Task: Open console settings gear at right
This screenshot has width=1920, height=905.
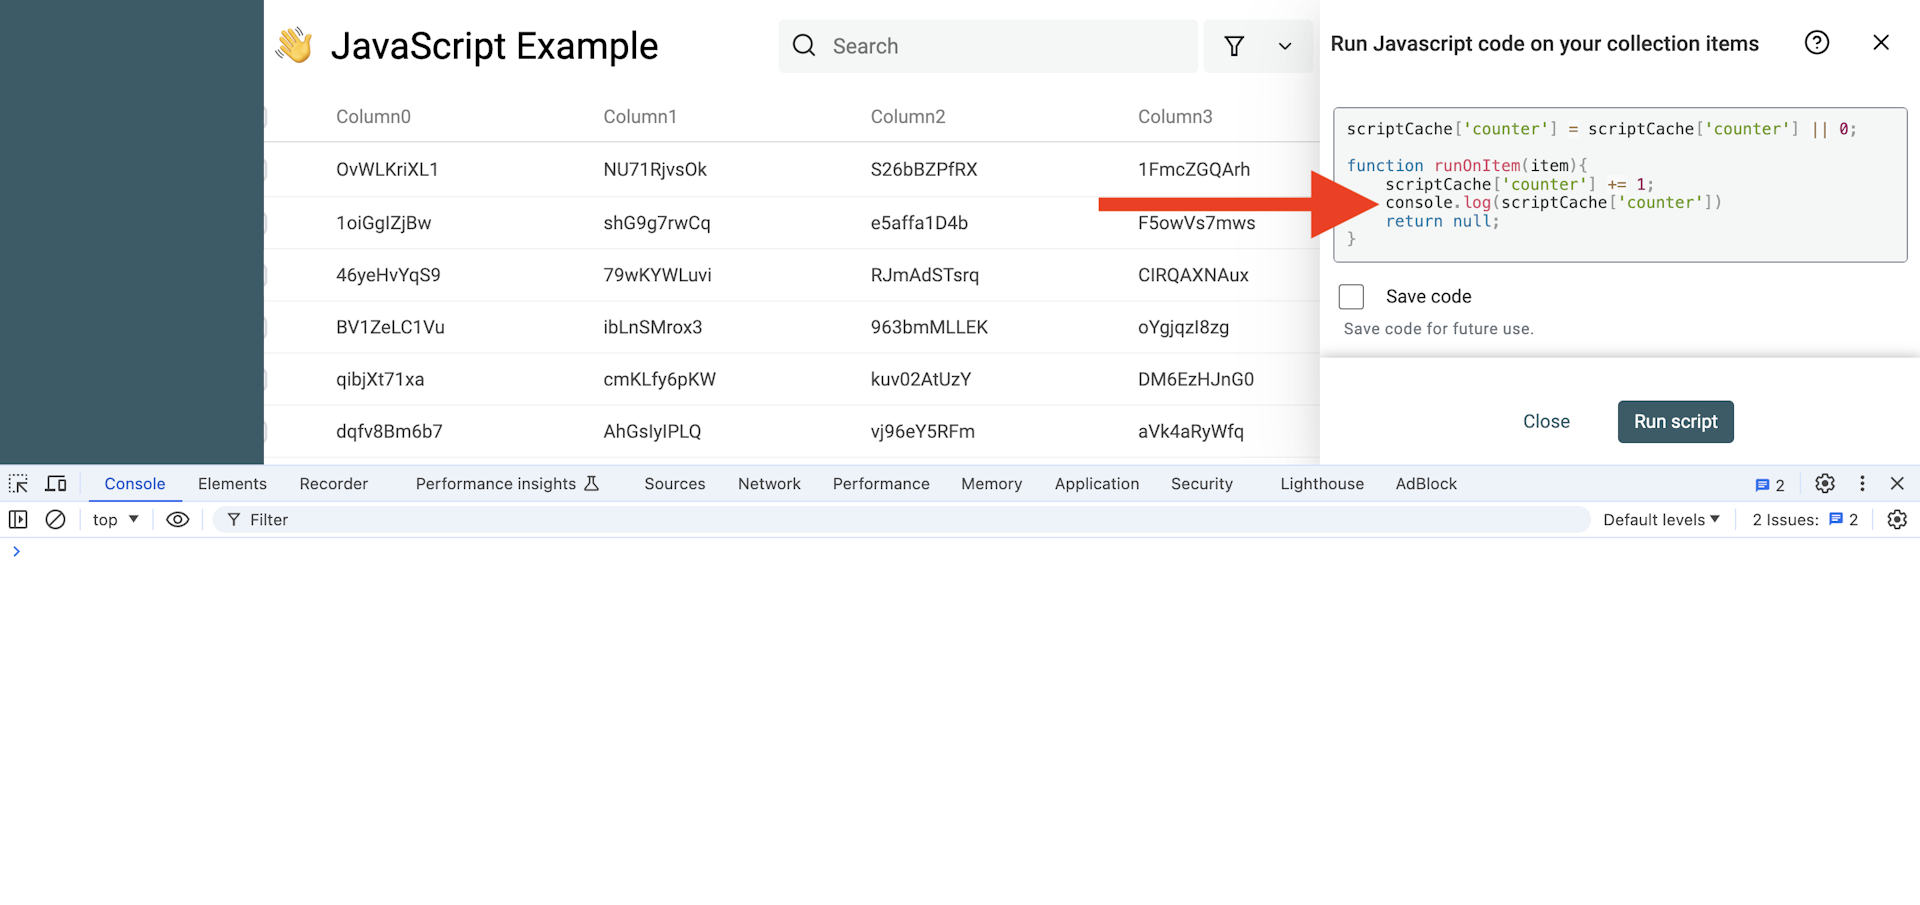Action: [x=1897, y=520]
